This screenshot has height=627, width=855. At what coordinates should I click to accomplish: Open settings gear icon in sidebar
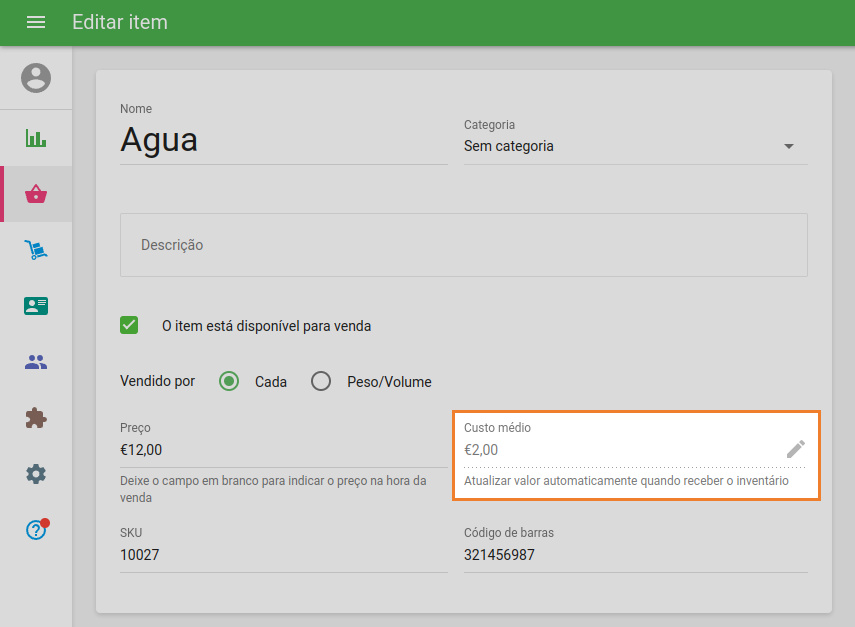coord(36,474)
